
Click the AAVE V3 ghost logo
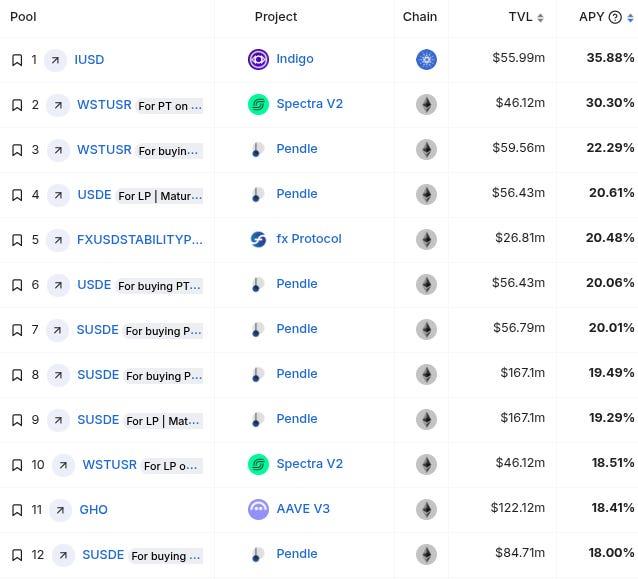click(x=258, y=509)
